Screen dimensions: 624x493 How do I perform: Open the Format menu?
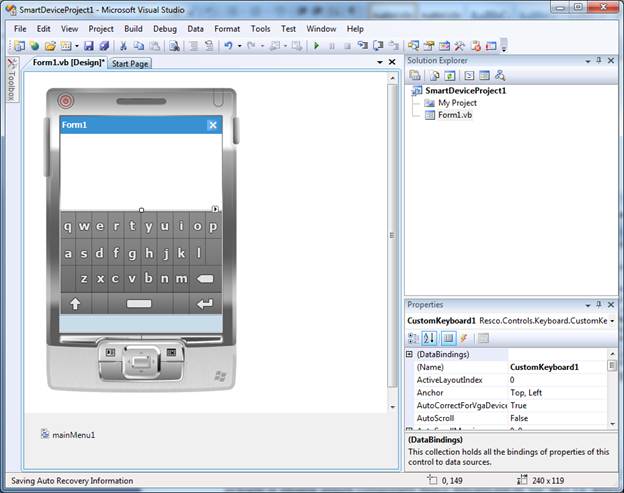pyautogui.click(x=227, y=29)
